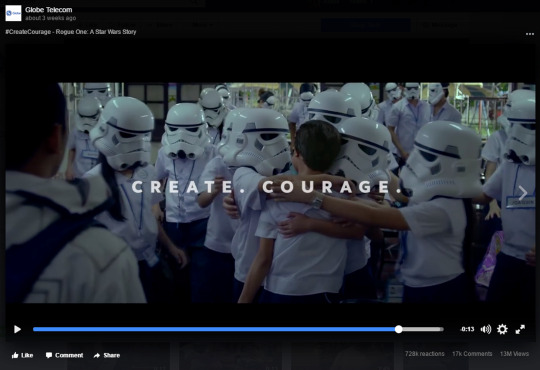Share the Create Courage video
This screenshot has width=540, height=370.
[x=107, y=355]
